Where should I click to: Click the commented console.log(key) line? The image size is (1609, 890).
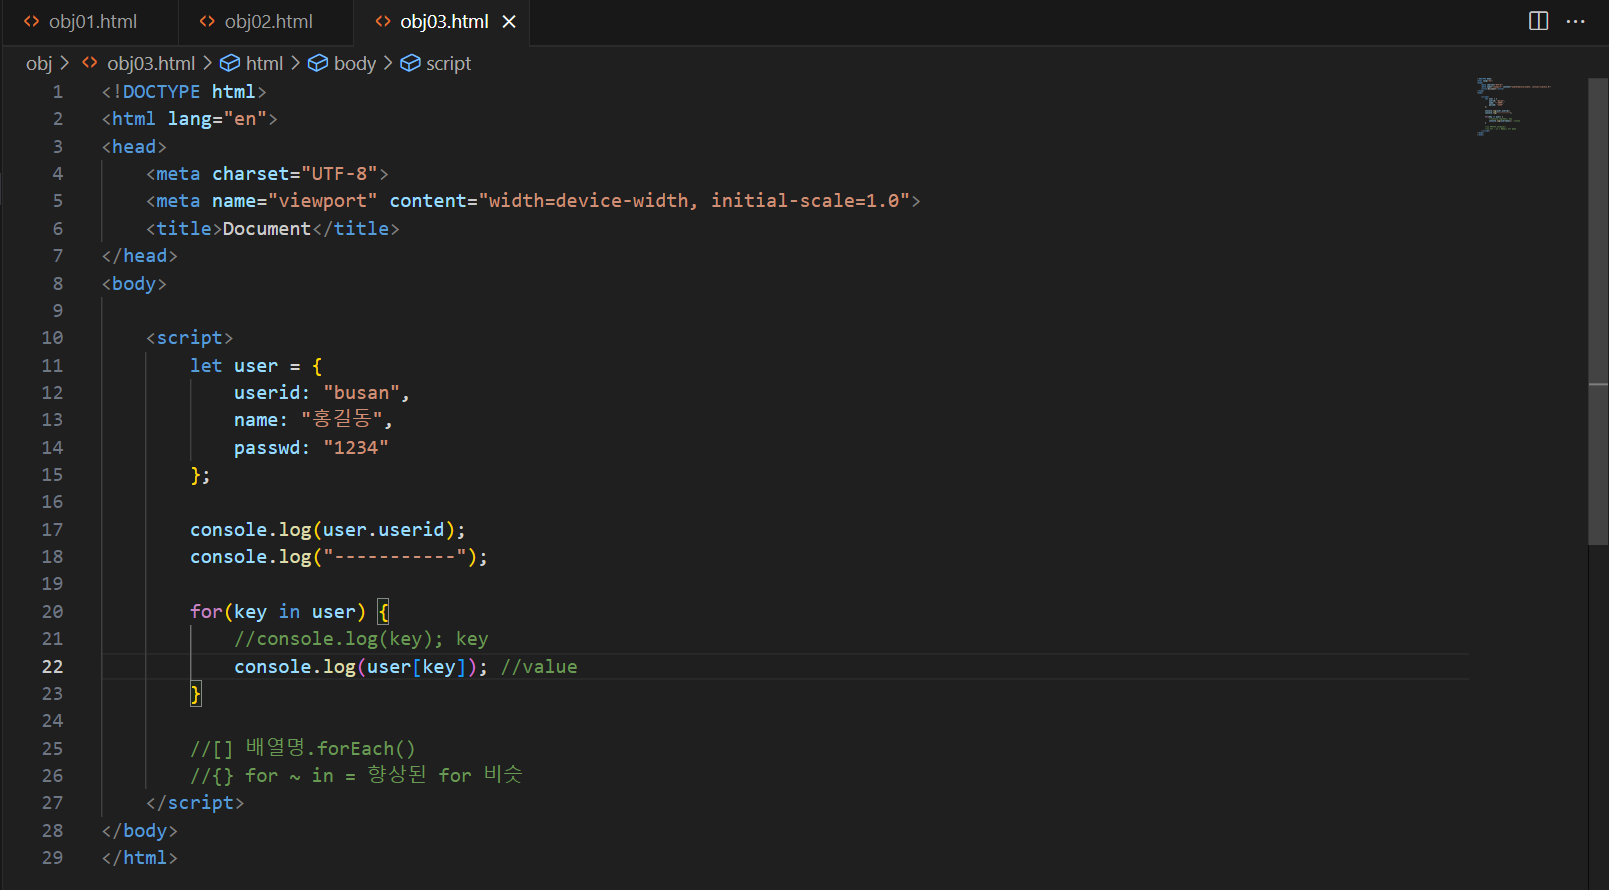361,639
